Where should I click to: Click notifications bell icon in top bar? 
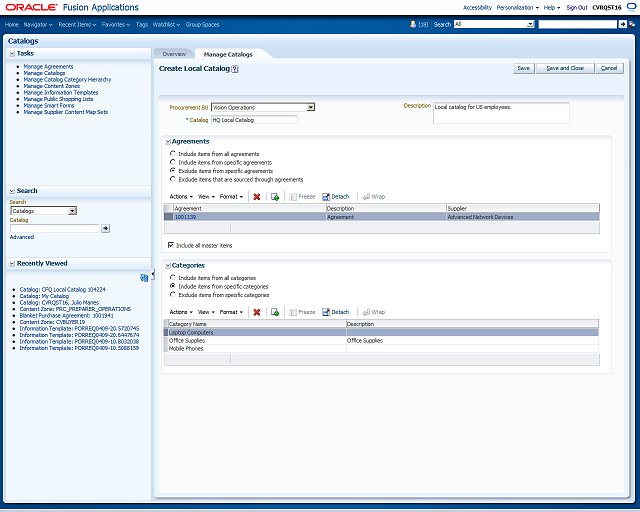click(413, 24)
